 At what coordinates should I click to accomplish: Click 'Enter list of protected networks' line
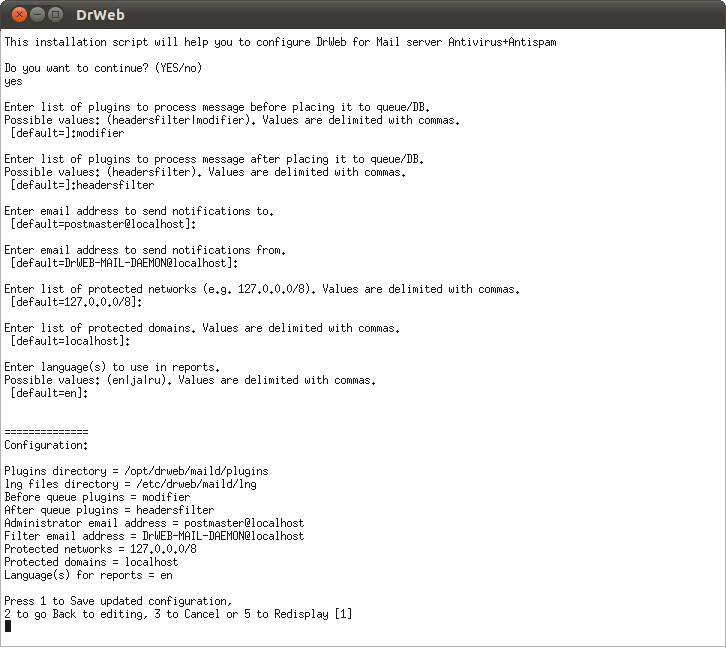tap(262, 289)
